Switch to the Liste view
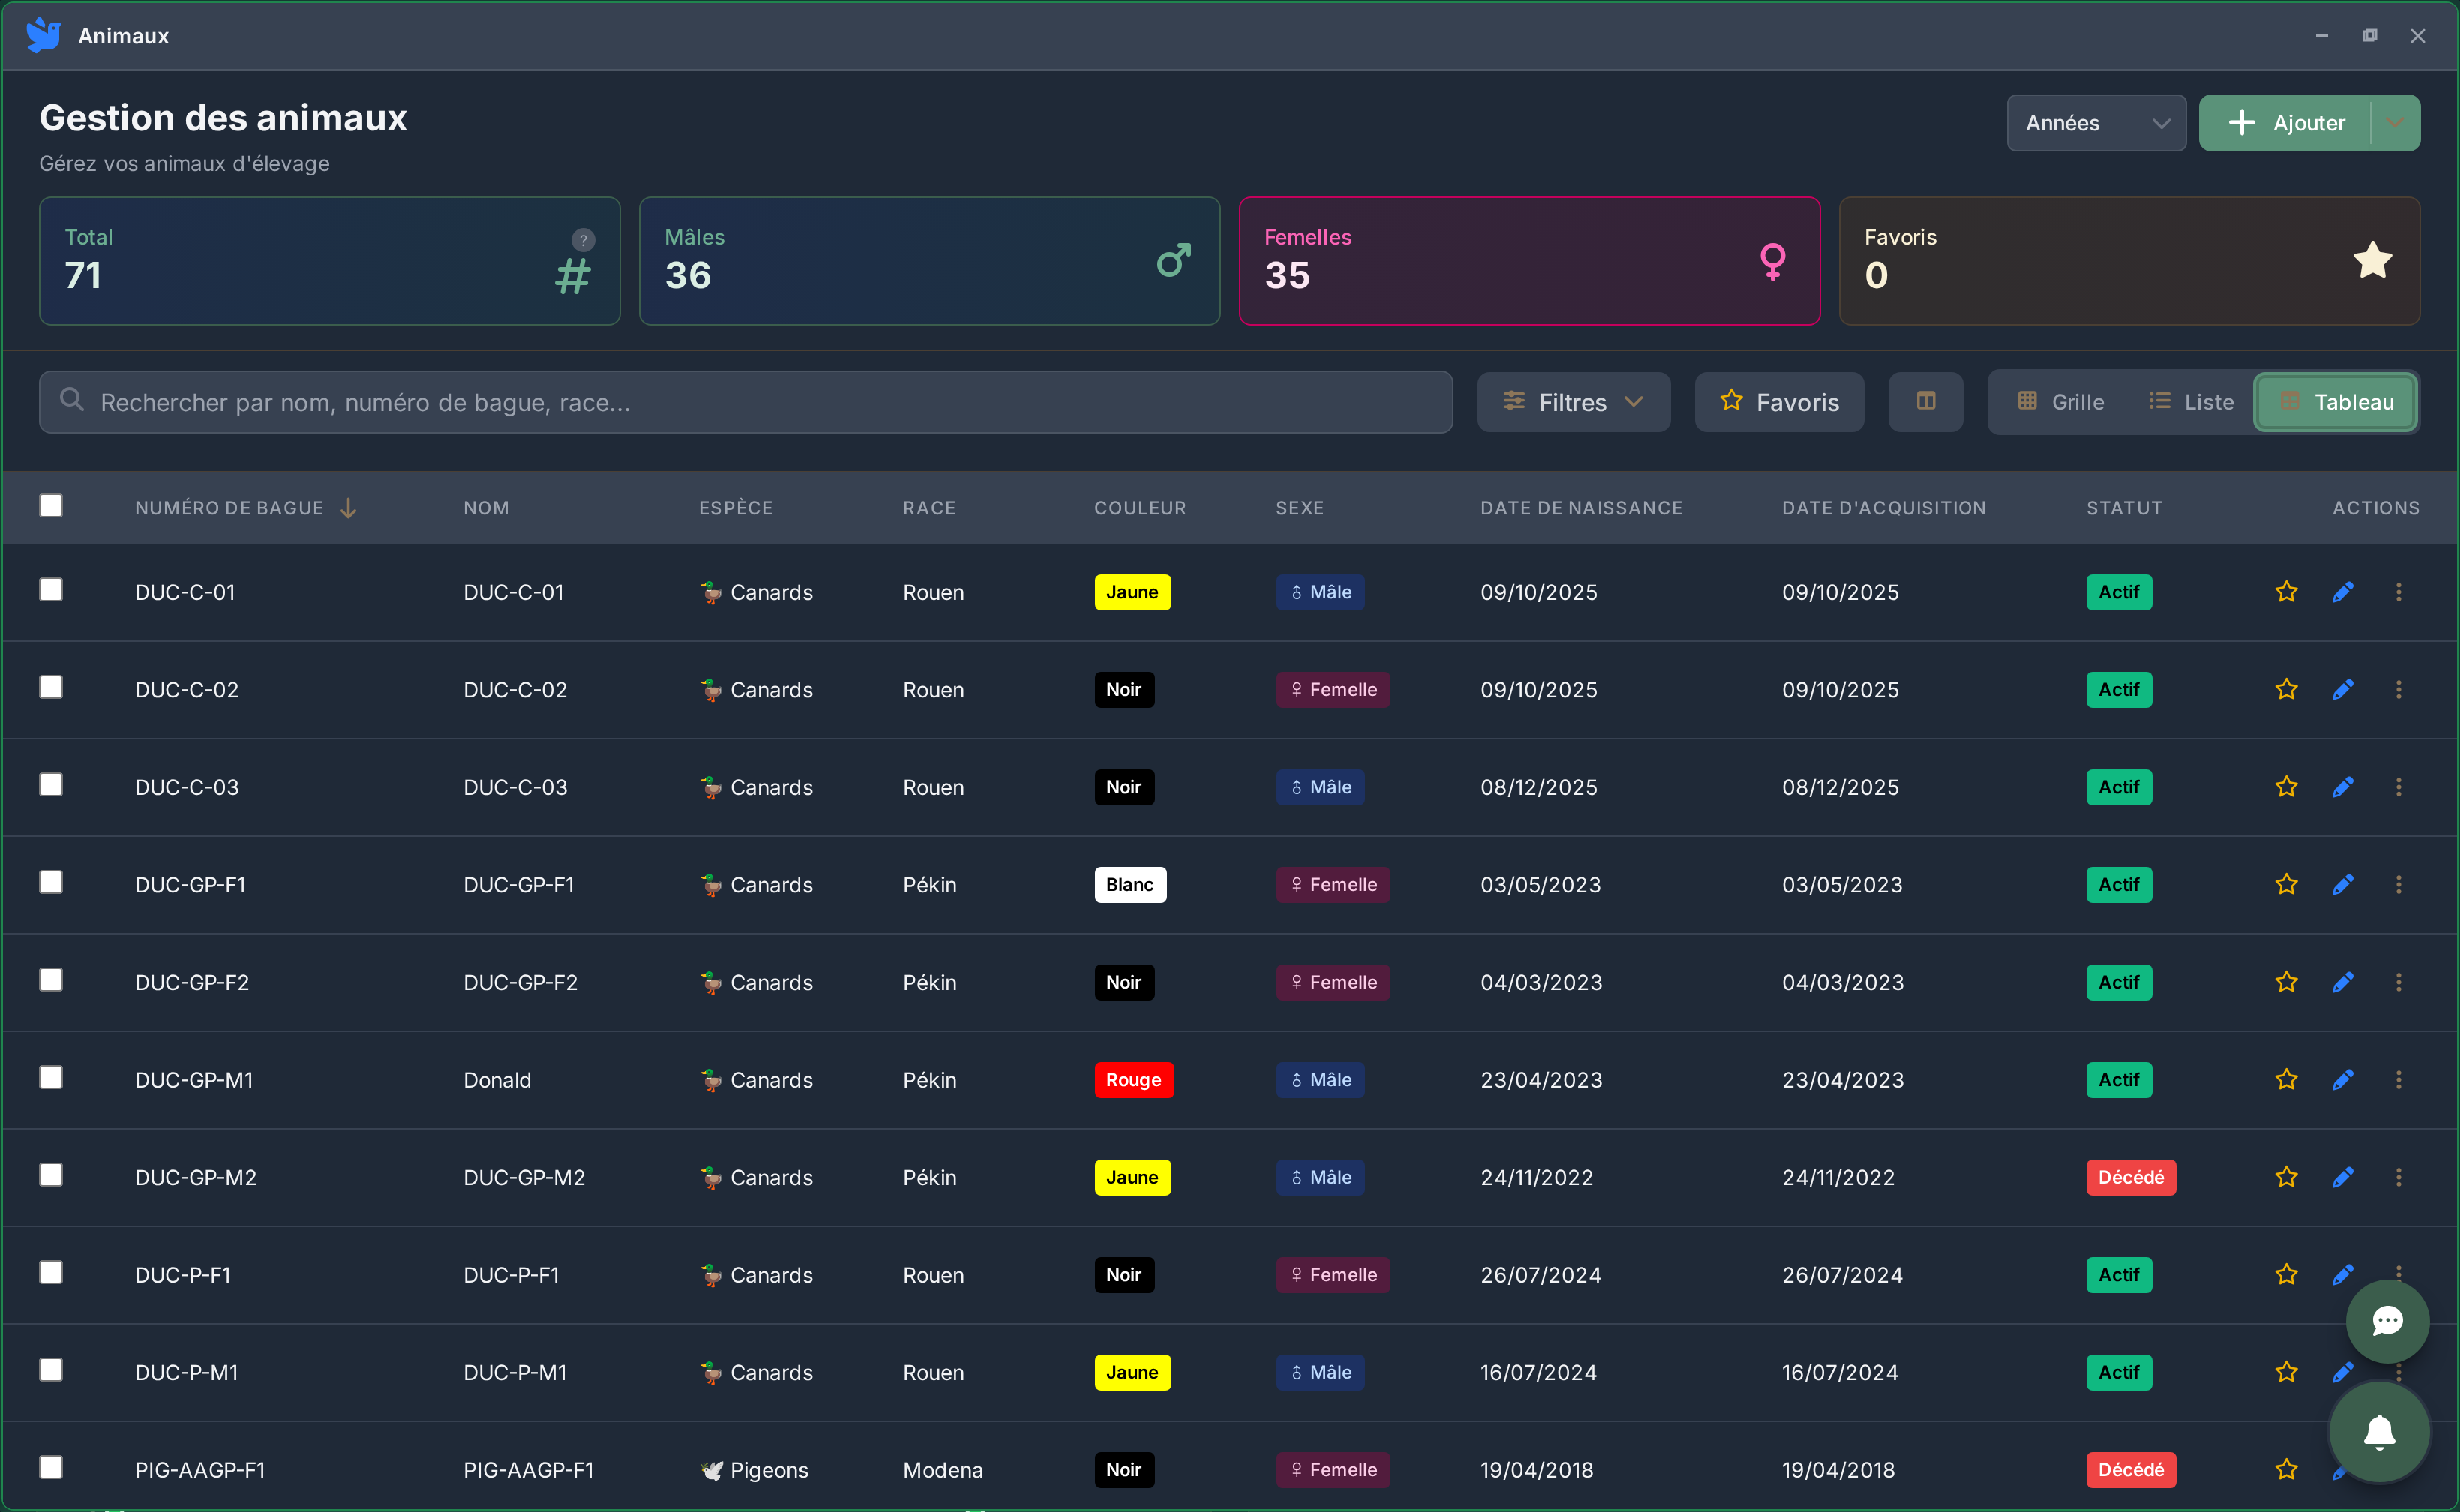Image resolution: width=2460 pixels, height=1512 pixels. pyautogui.click(x=2191, y=402)
